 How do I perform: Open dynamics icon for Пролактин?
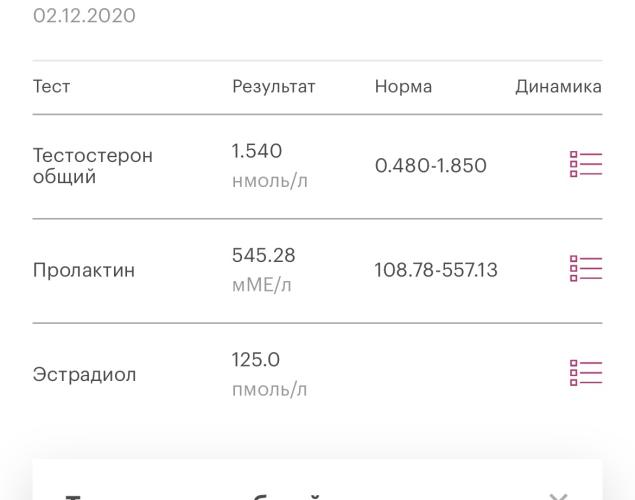coord(586,268)
